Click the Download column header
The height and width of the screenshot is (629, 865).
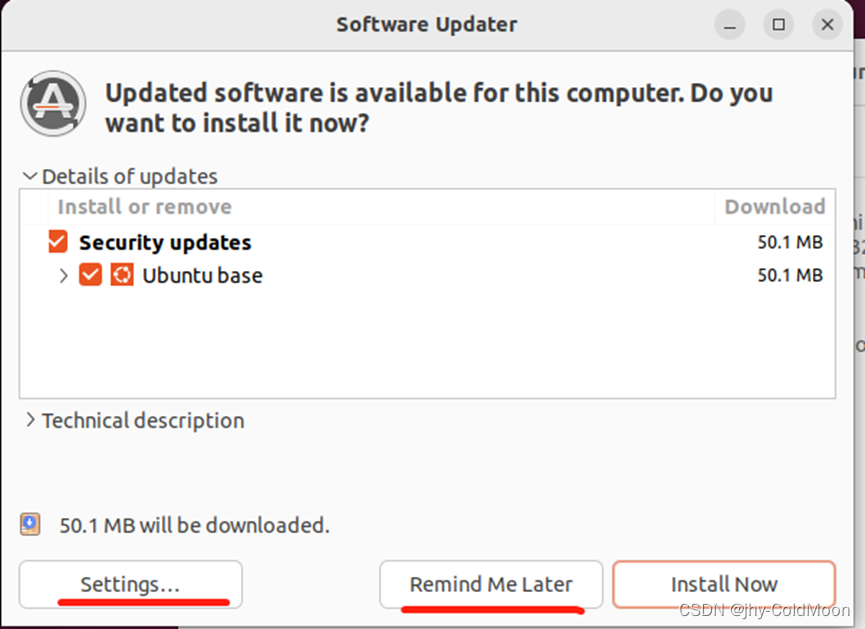(x=774, y=206)
